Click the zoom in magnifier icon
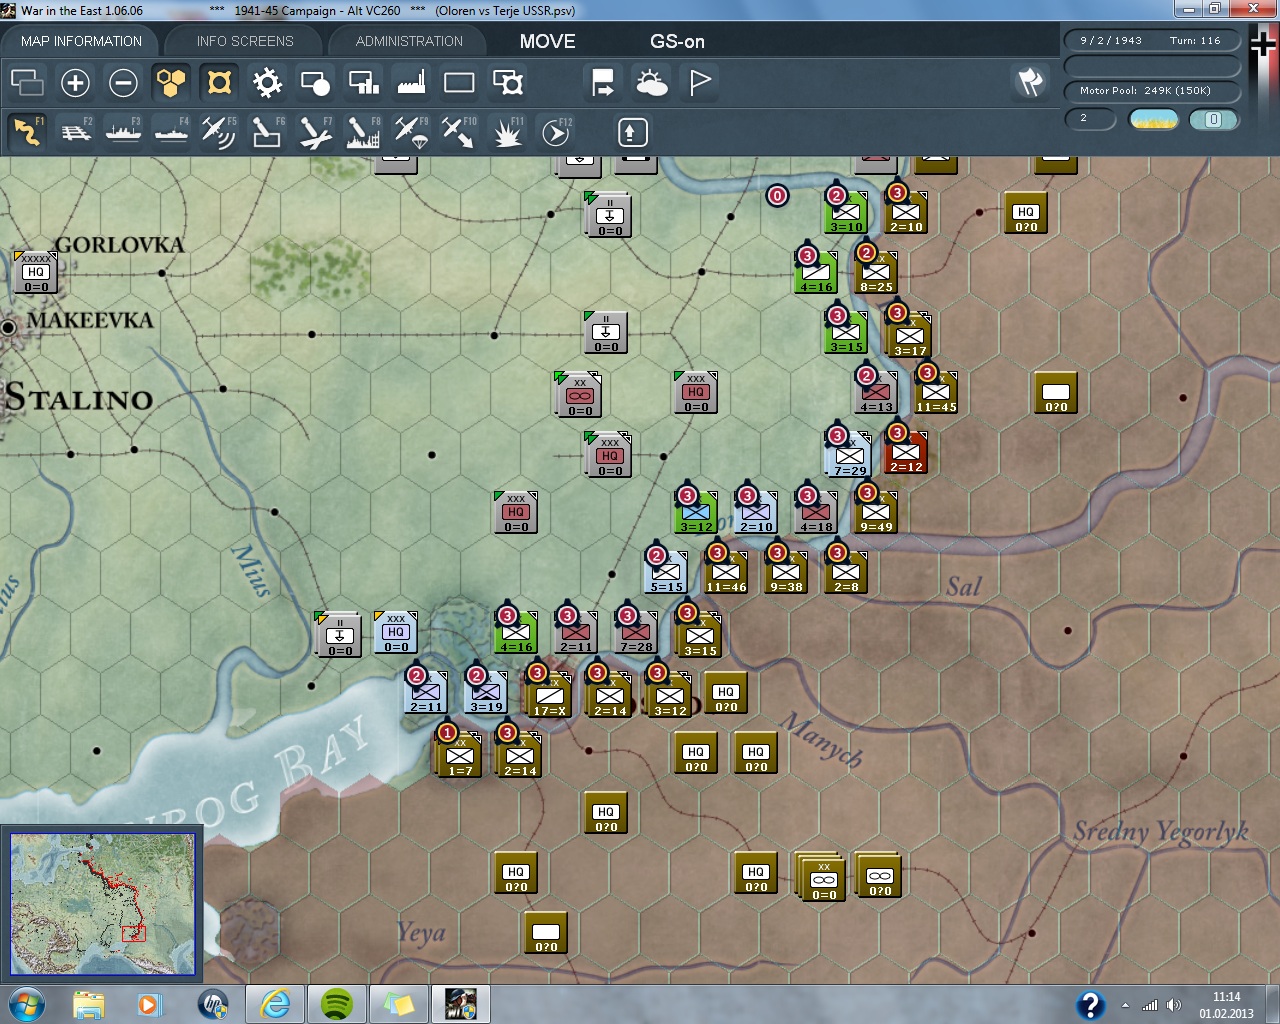 coord(75,82)
